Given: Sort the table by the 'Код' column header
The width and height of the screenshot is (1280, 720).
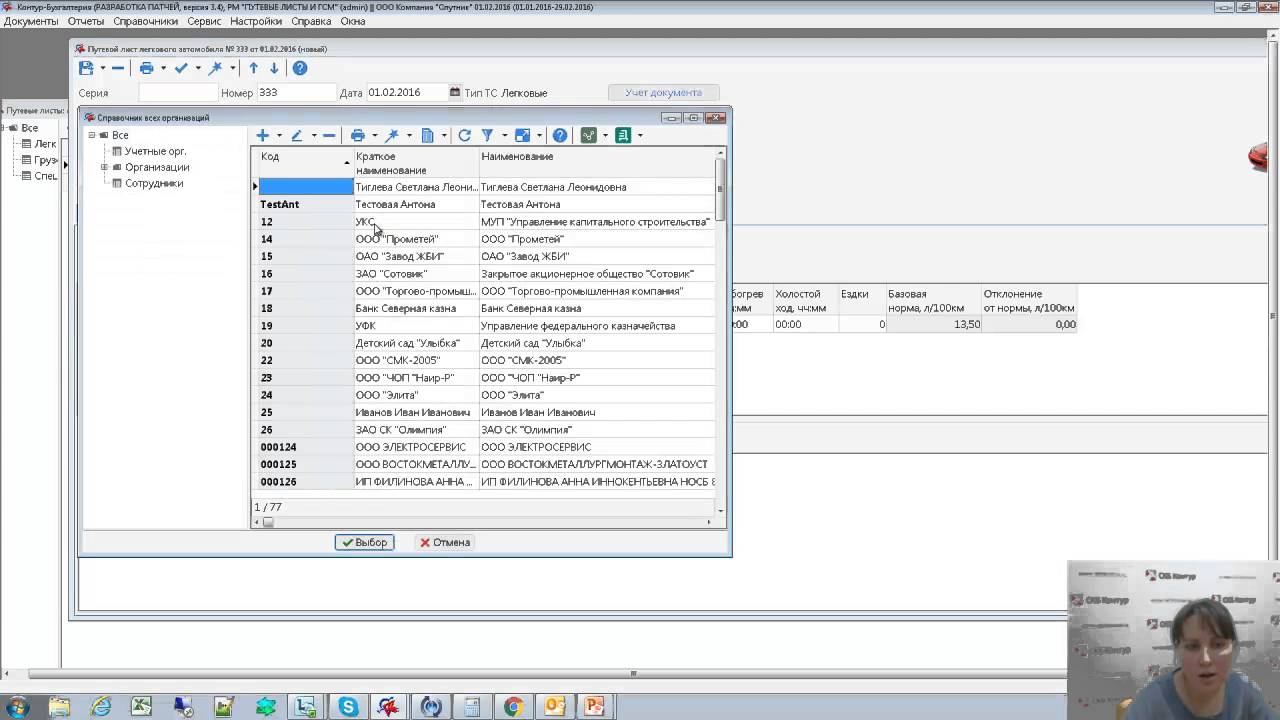Looking at the screenshot, I should point(304,163).
